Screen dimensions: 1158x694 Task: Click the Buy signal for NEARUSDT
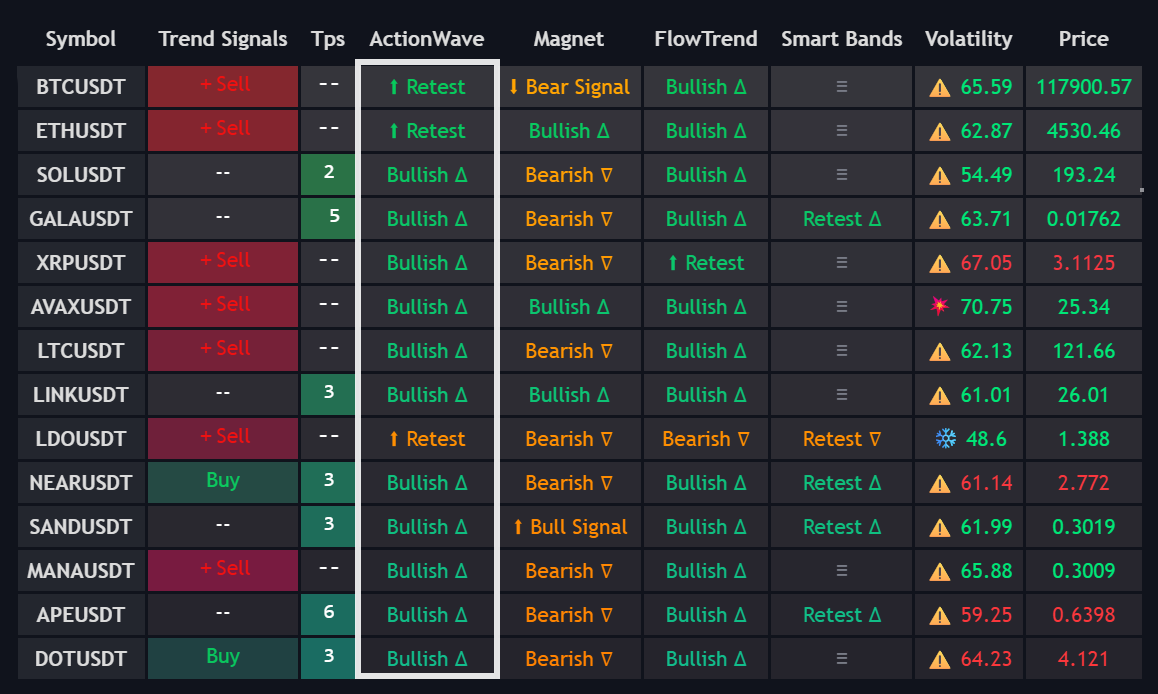[x=223, y=482]
